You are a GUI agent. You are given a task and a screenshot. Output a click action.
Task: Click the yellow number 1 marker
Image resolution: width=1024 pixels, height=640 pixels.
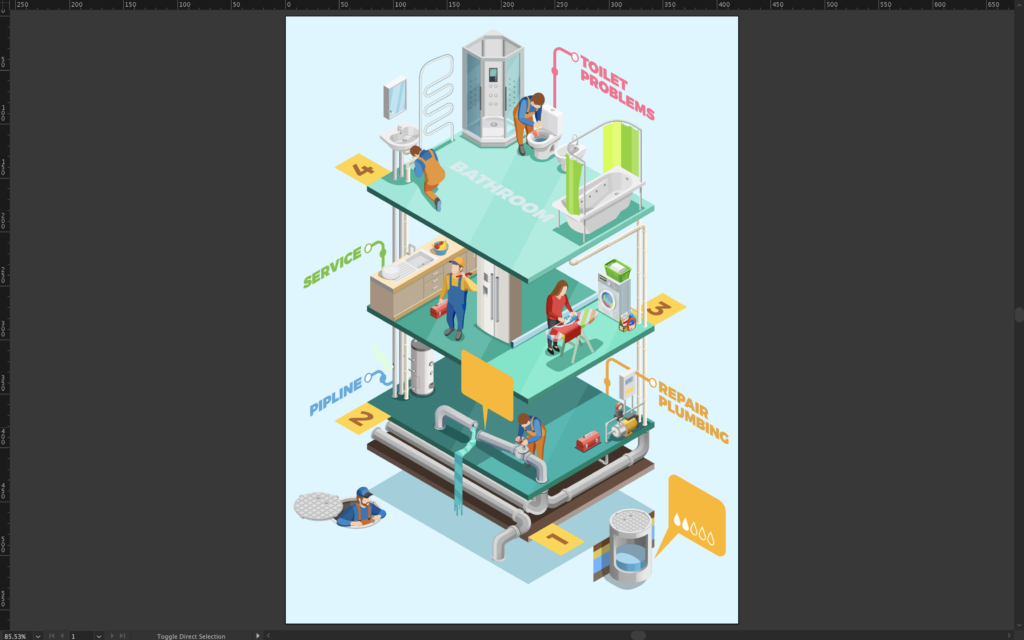pyautogui.click(x=556, y=539)
